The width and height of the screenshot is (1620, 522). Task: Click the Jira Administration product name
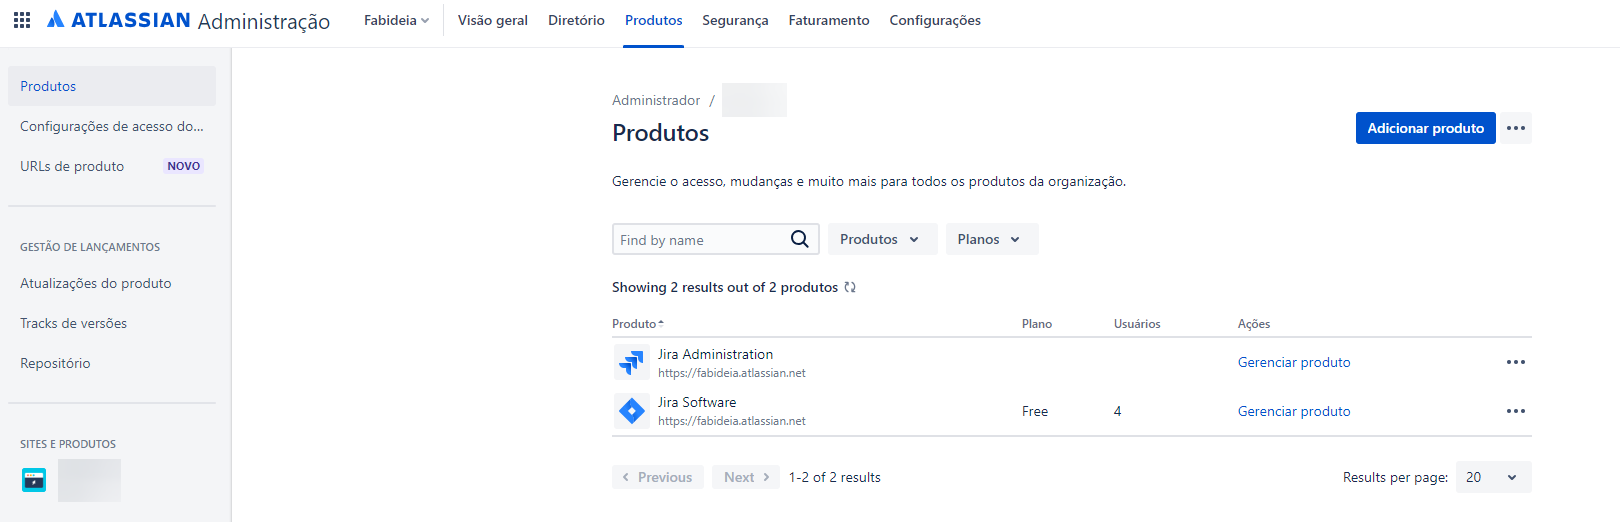pos(715,354)
